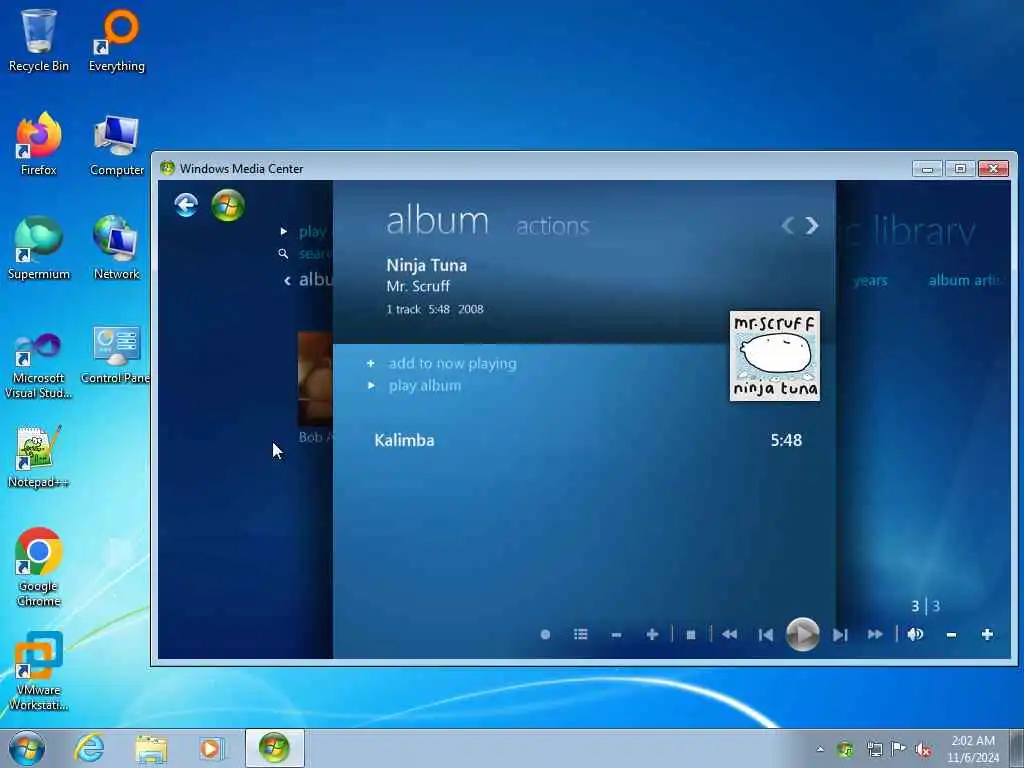Open the Windows Start menu orb
The width and height of the screenshot is (1024, 768).
pos(27,748)
